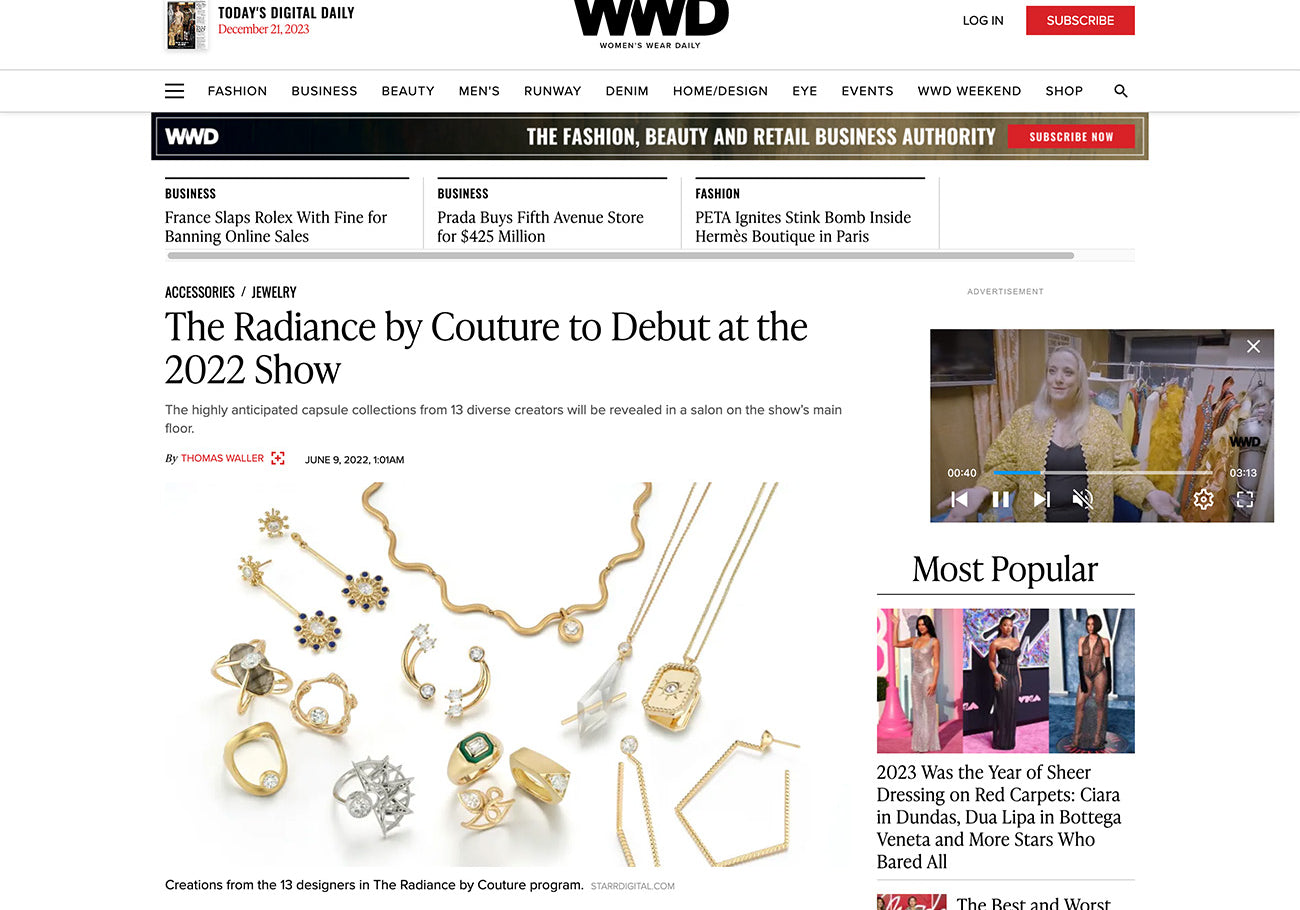Image resolution: width=1300 pixels, height=910 pixels.
Task: Seek on the video progress bar
Action: coord(1103,472)
